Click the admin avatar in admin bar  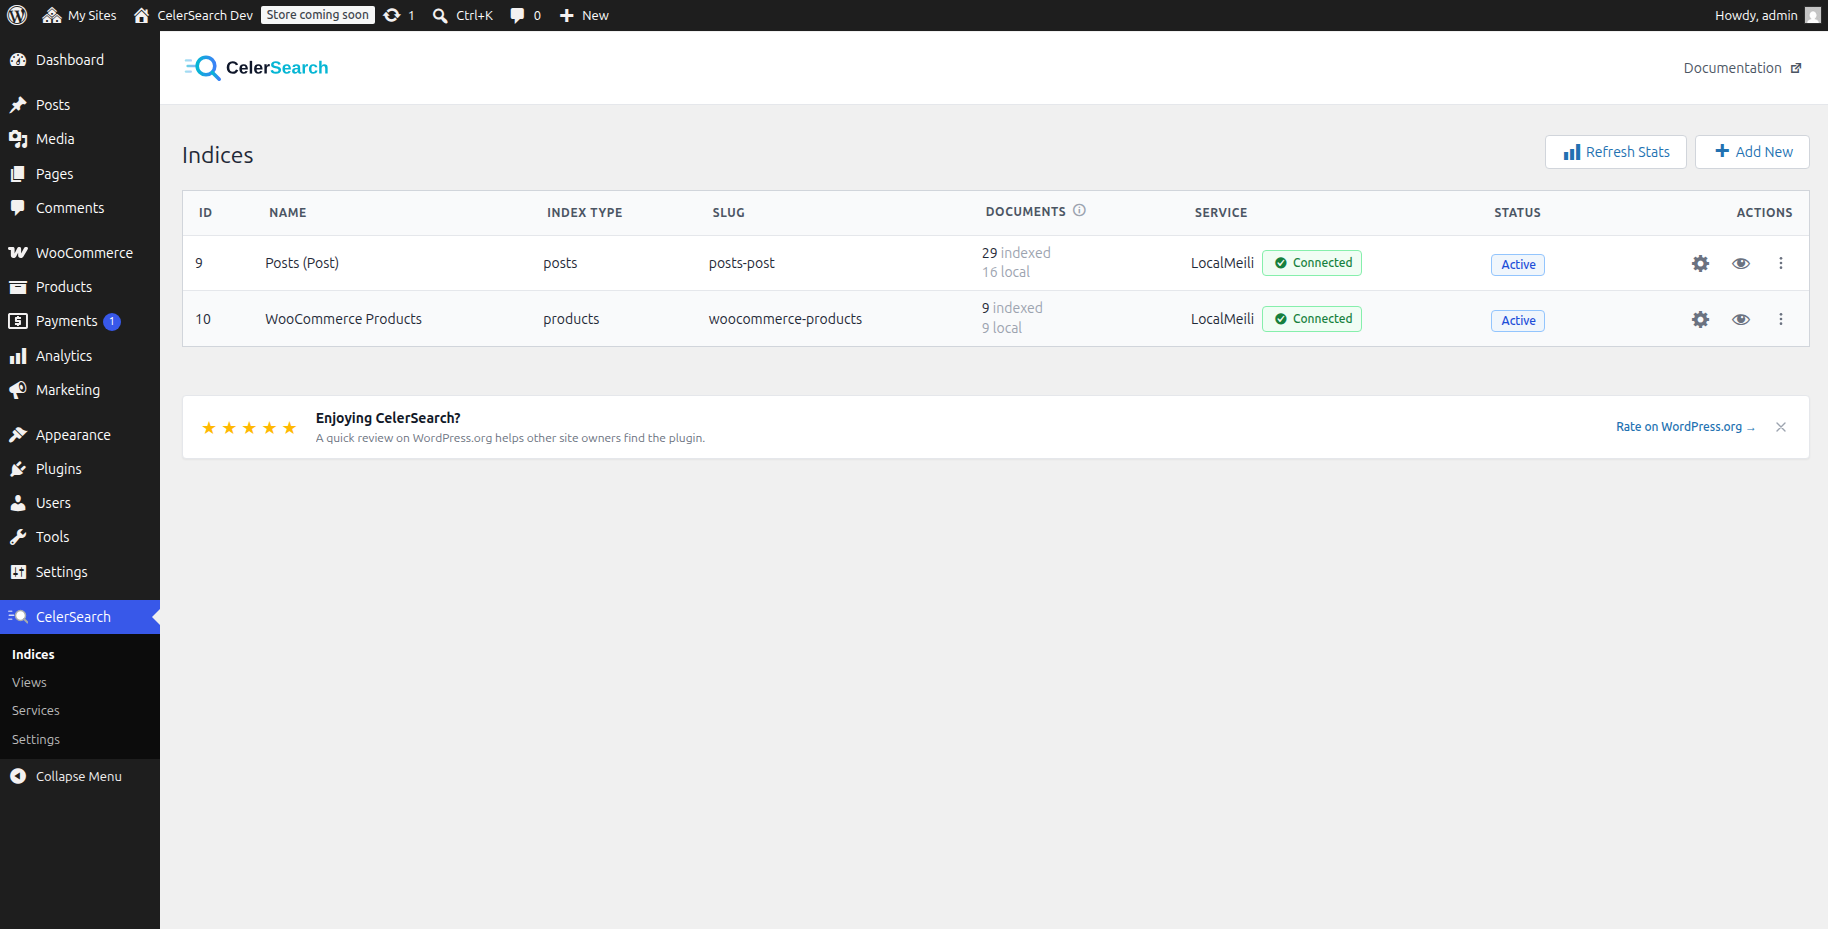coord(1812,15)
